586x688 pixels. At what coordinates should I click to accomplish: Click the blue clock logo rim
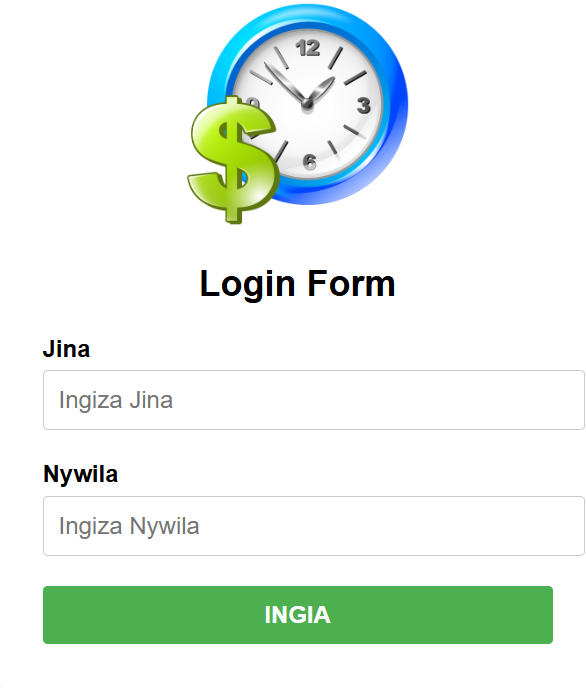click(397, 105)
